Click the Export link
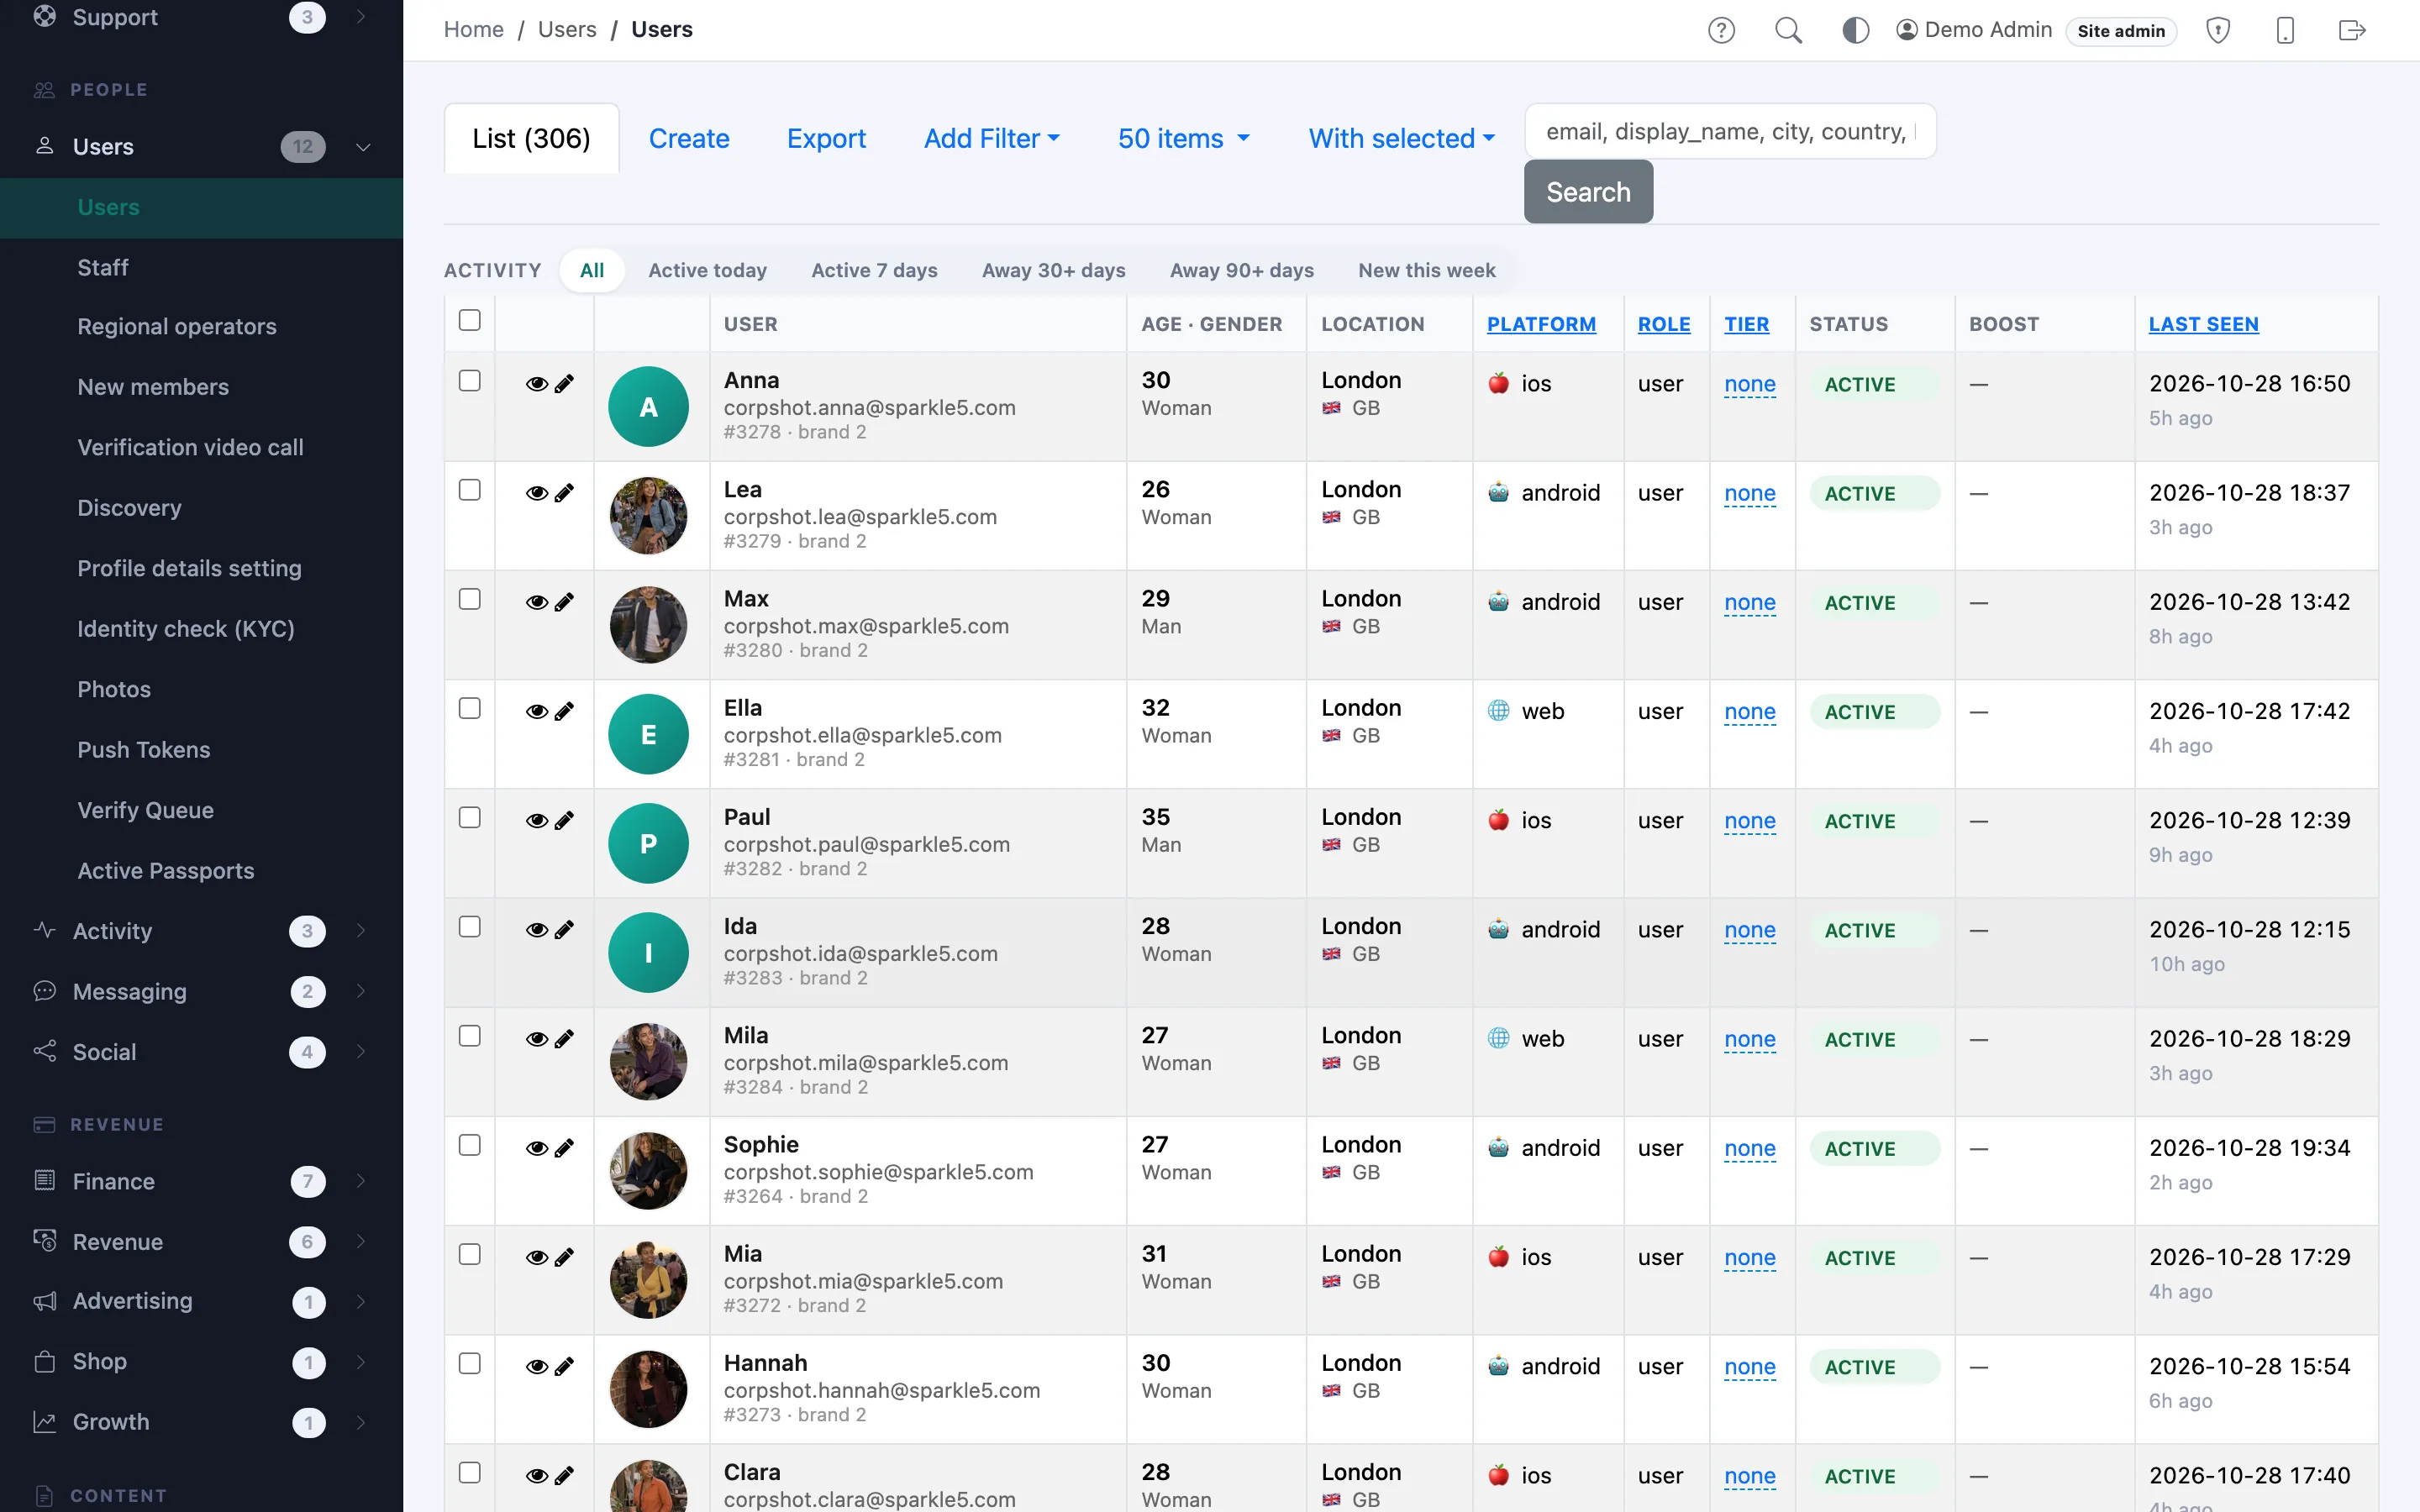 coord(826,138)
